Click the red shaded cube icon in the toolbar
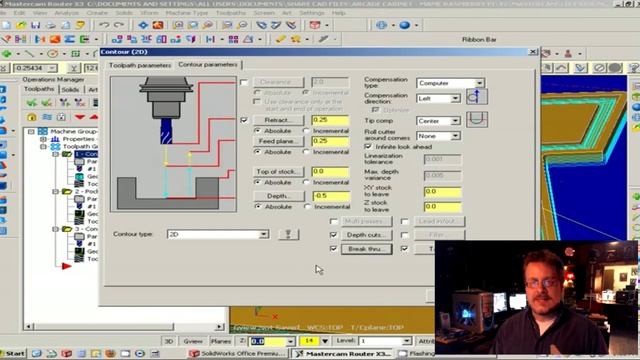The height and width of the screenshot is (360, 640). click(x=315, y=25)
